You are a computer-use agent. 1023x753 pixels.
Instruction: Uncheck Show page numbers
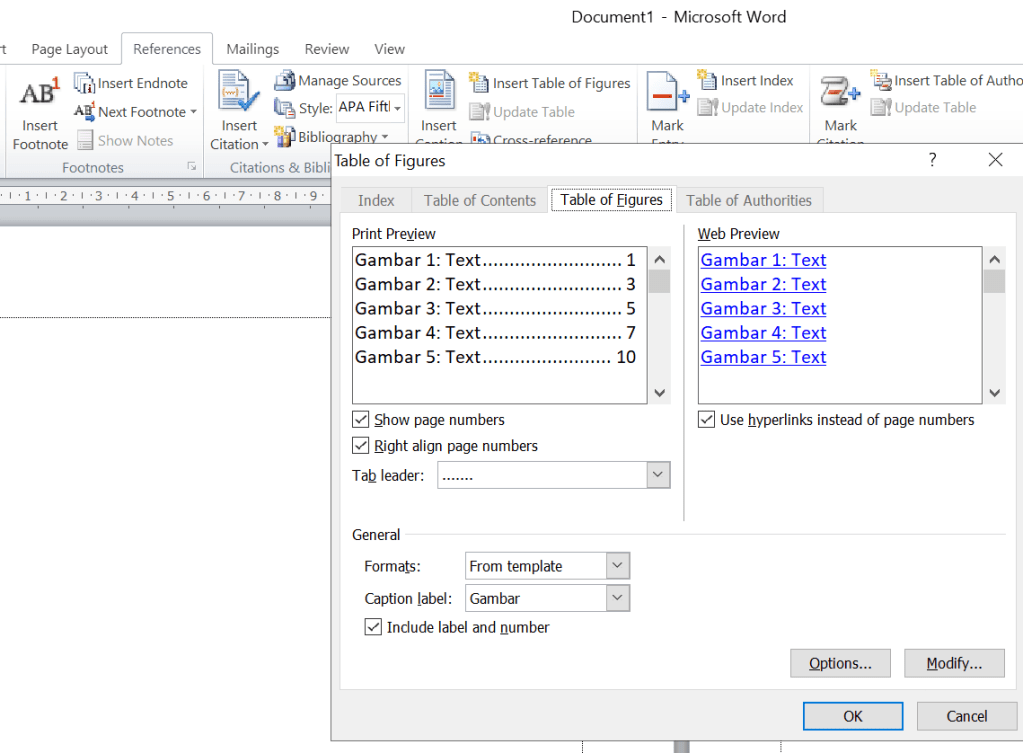pyautogui.click(x=361, y=420)
